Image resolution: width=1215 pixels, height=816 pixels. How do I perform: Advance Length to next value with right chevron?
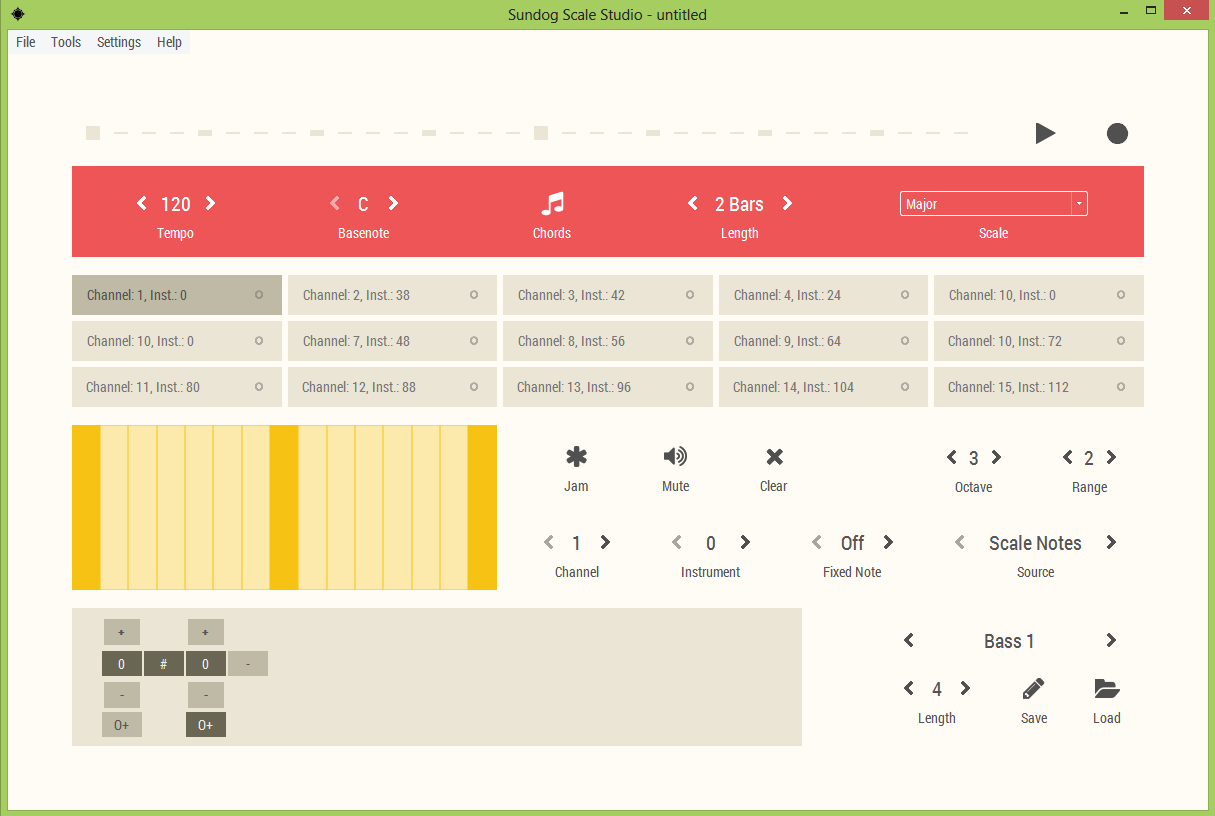(787, 203)
